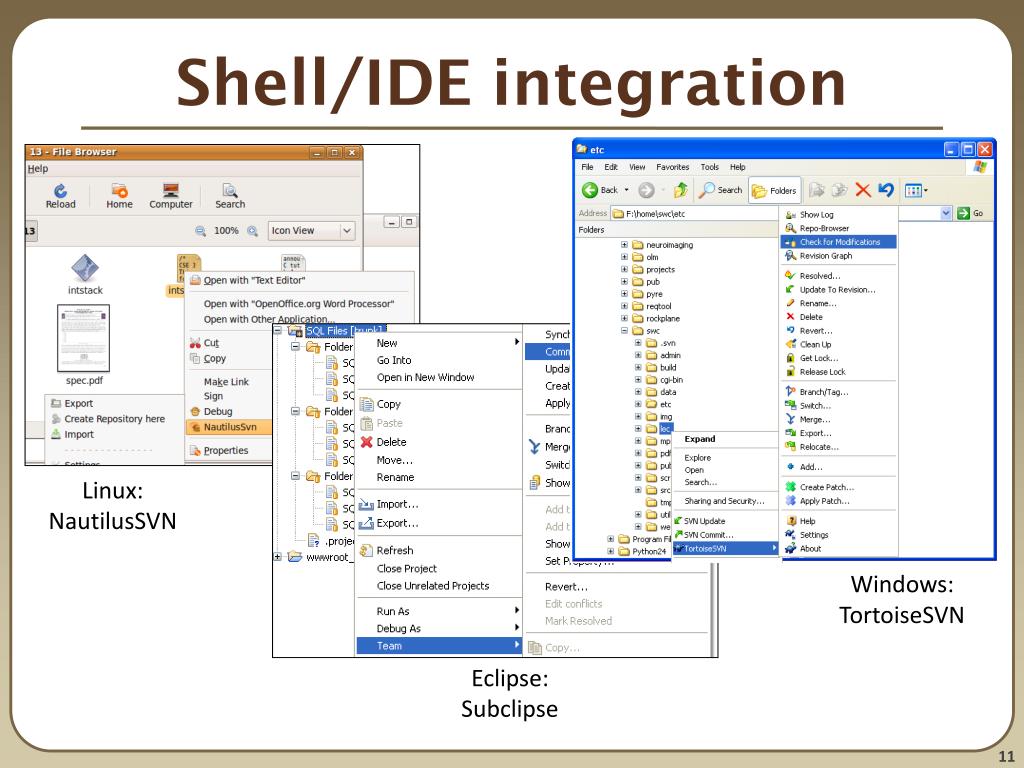Click Show Log in the TortoiseSVN menu
The image size is (1024, 768).
[x=816, y=215]
